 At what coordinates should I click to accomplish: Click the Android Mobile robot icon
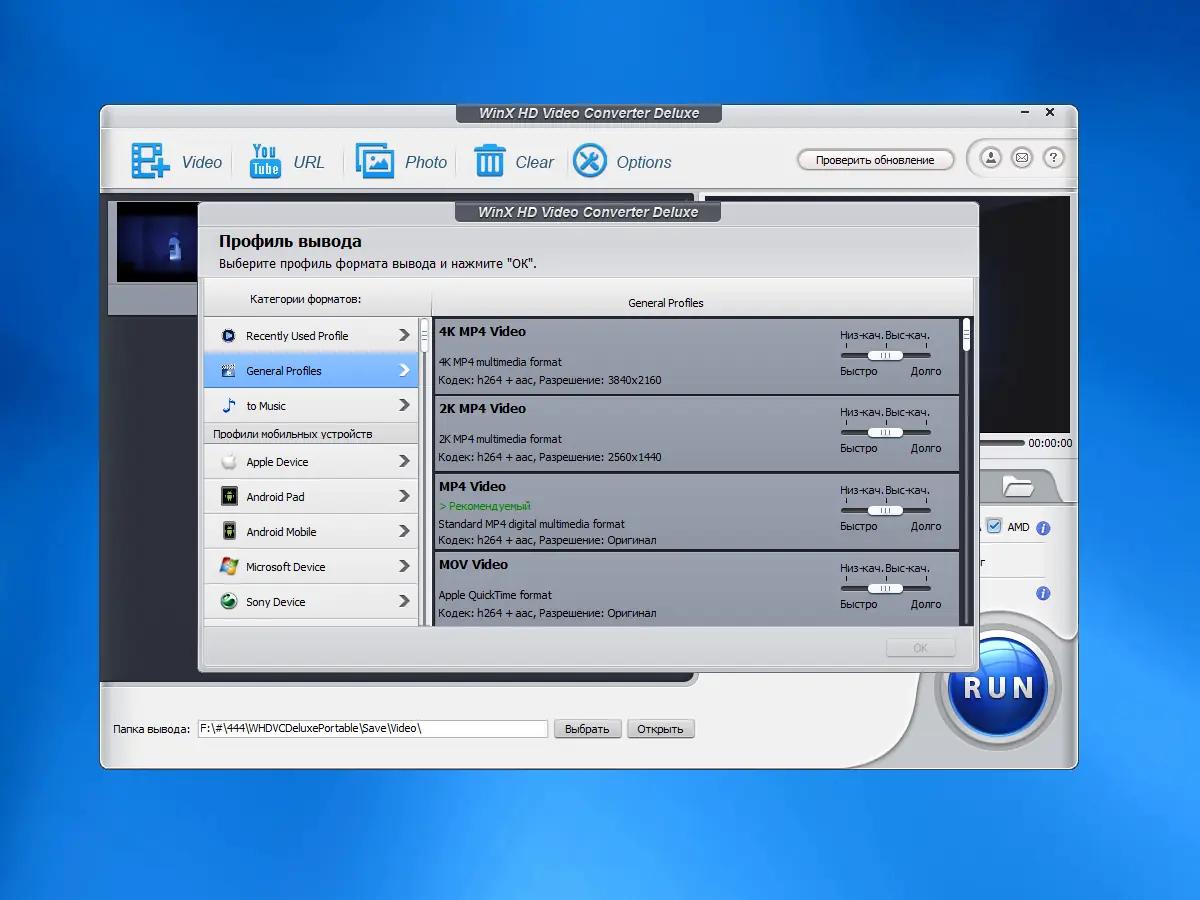(228, 532)
